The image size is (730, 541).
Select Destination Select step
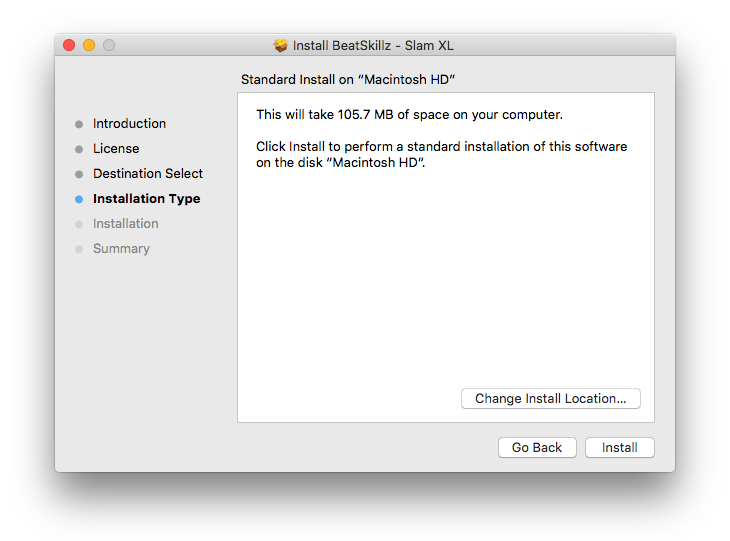pyautogui.click(x=148, y=174)
